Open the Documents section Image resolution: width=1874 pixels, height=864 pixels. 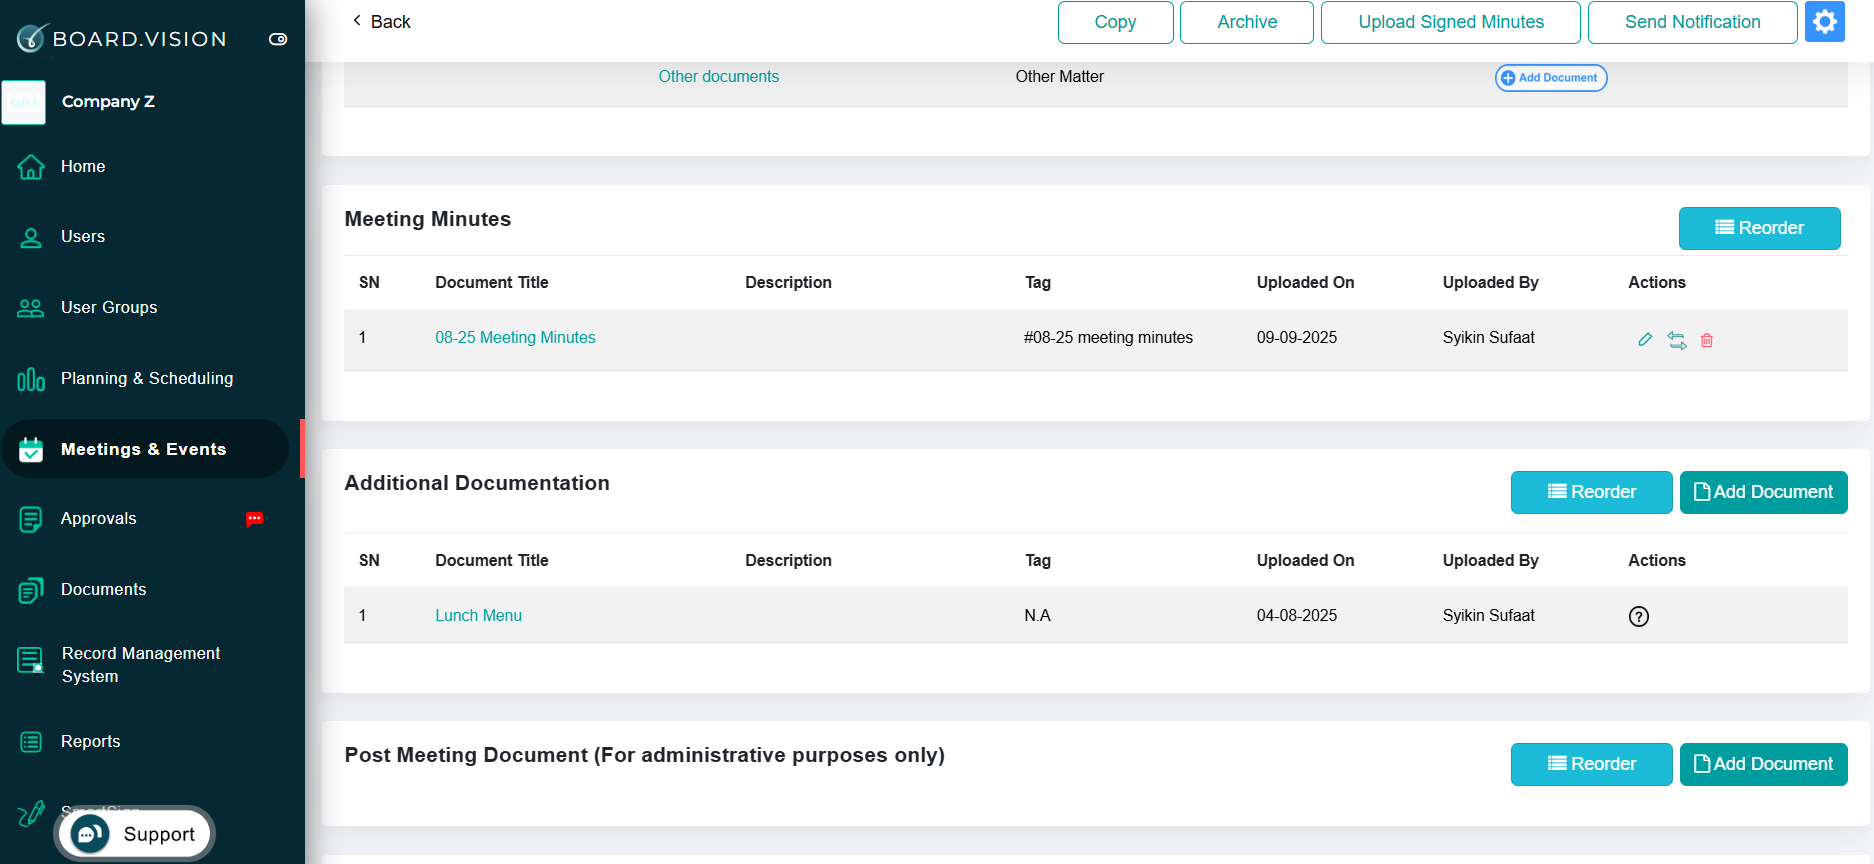tap(103, 590)
